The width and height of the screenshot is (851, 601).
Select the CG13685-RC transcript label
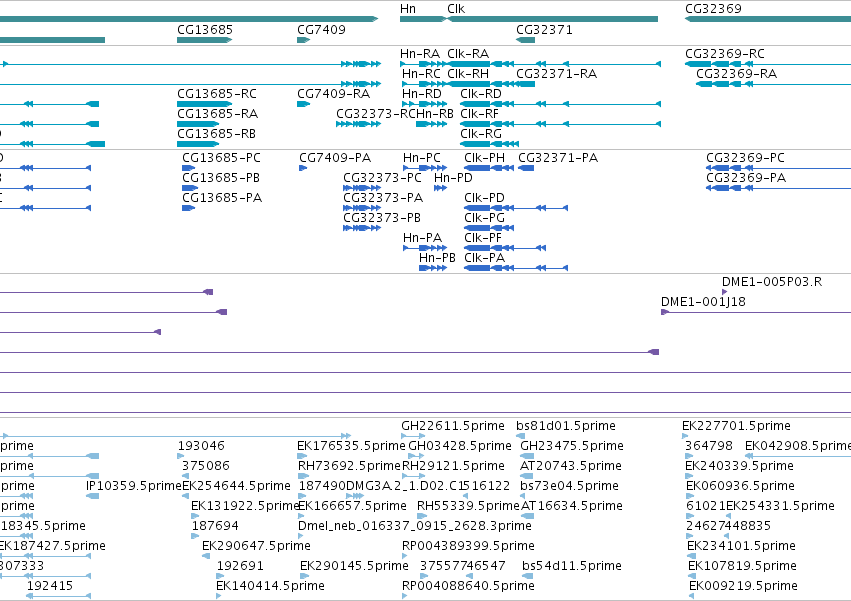tap(217, 94)
